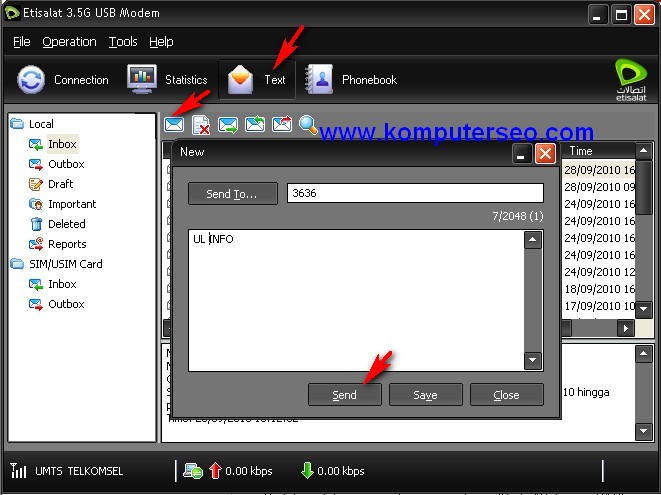Click the Send To... button

[x=233, y=194]
